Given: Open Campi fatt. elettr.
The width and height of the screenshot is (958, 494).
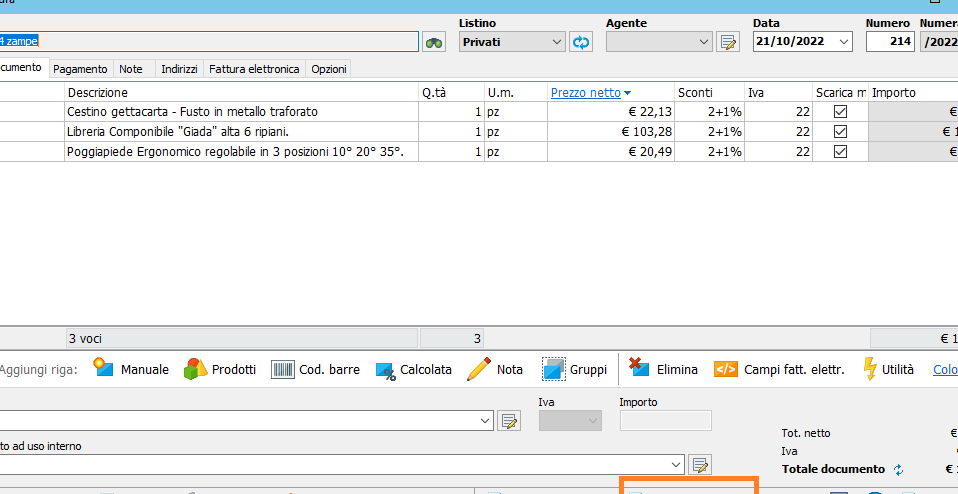Looking at the screenshot, I should [780, 369].
